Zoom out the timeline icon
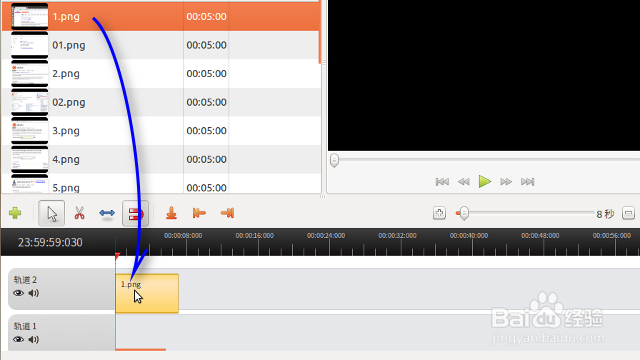This screenshot has width=640, height=360. click(x=628, y=213)
